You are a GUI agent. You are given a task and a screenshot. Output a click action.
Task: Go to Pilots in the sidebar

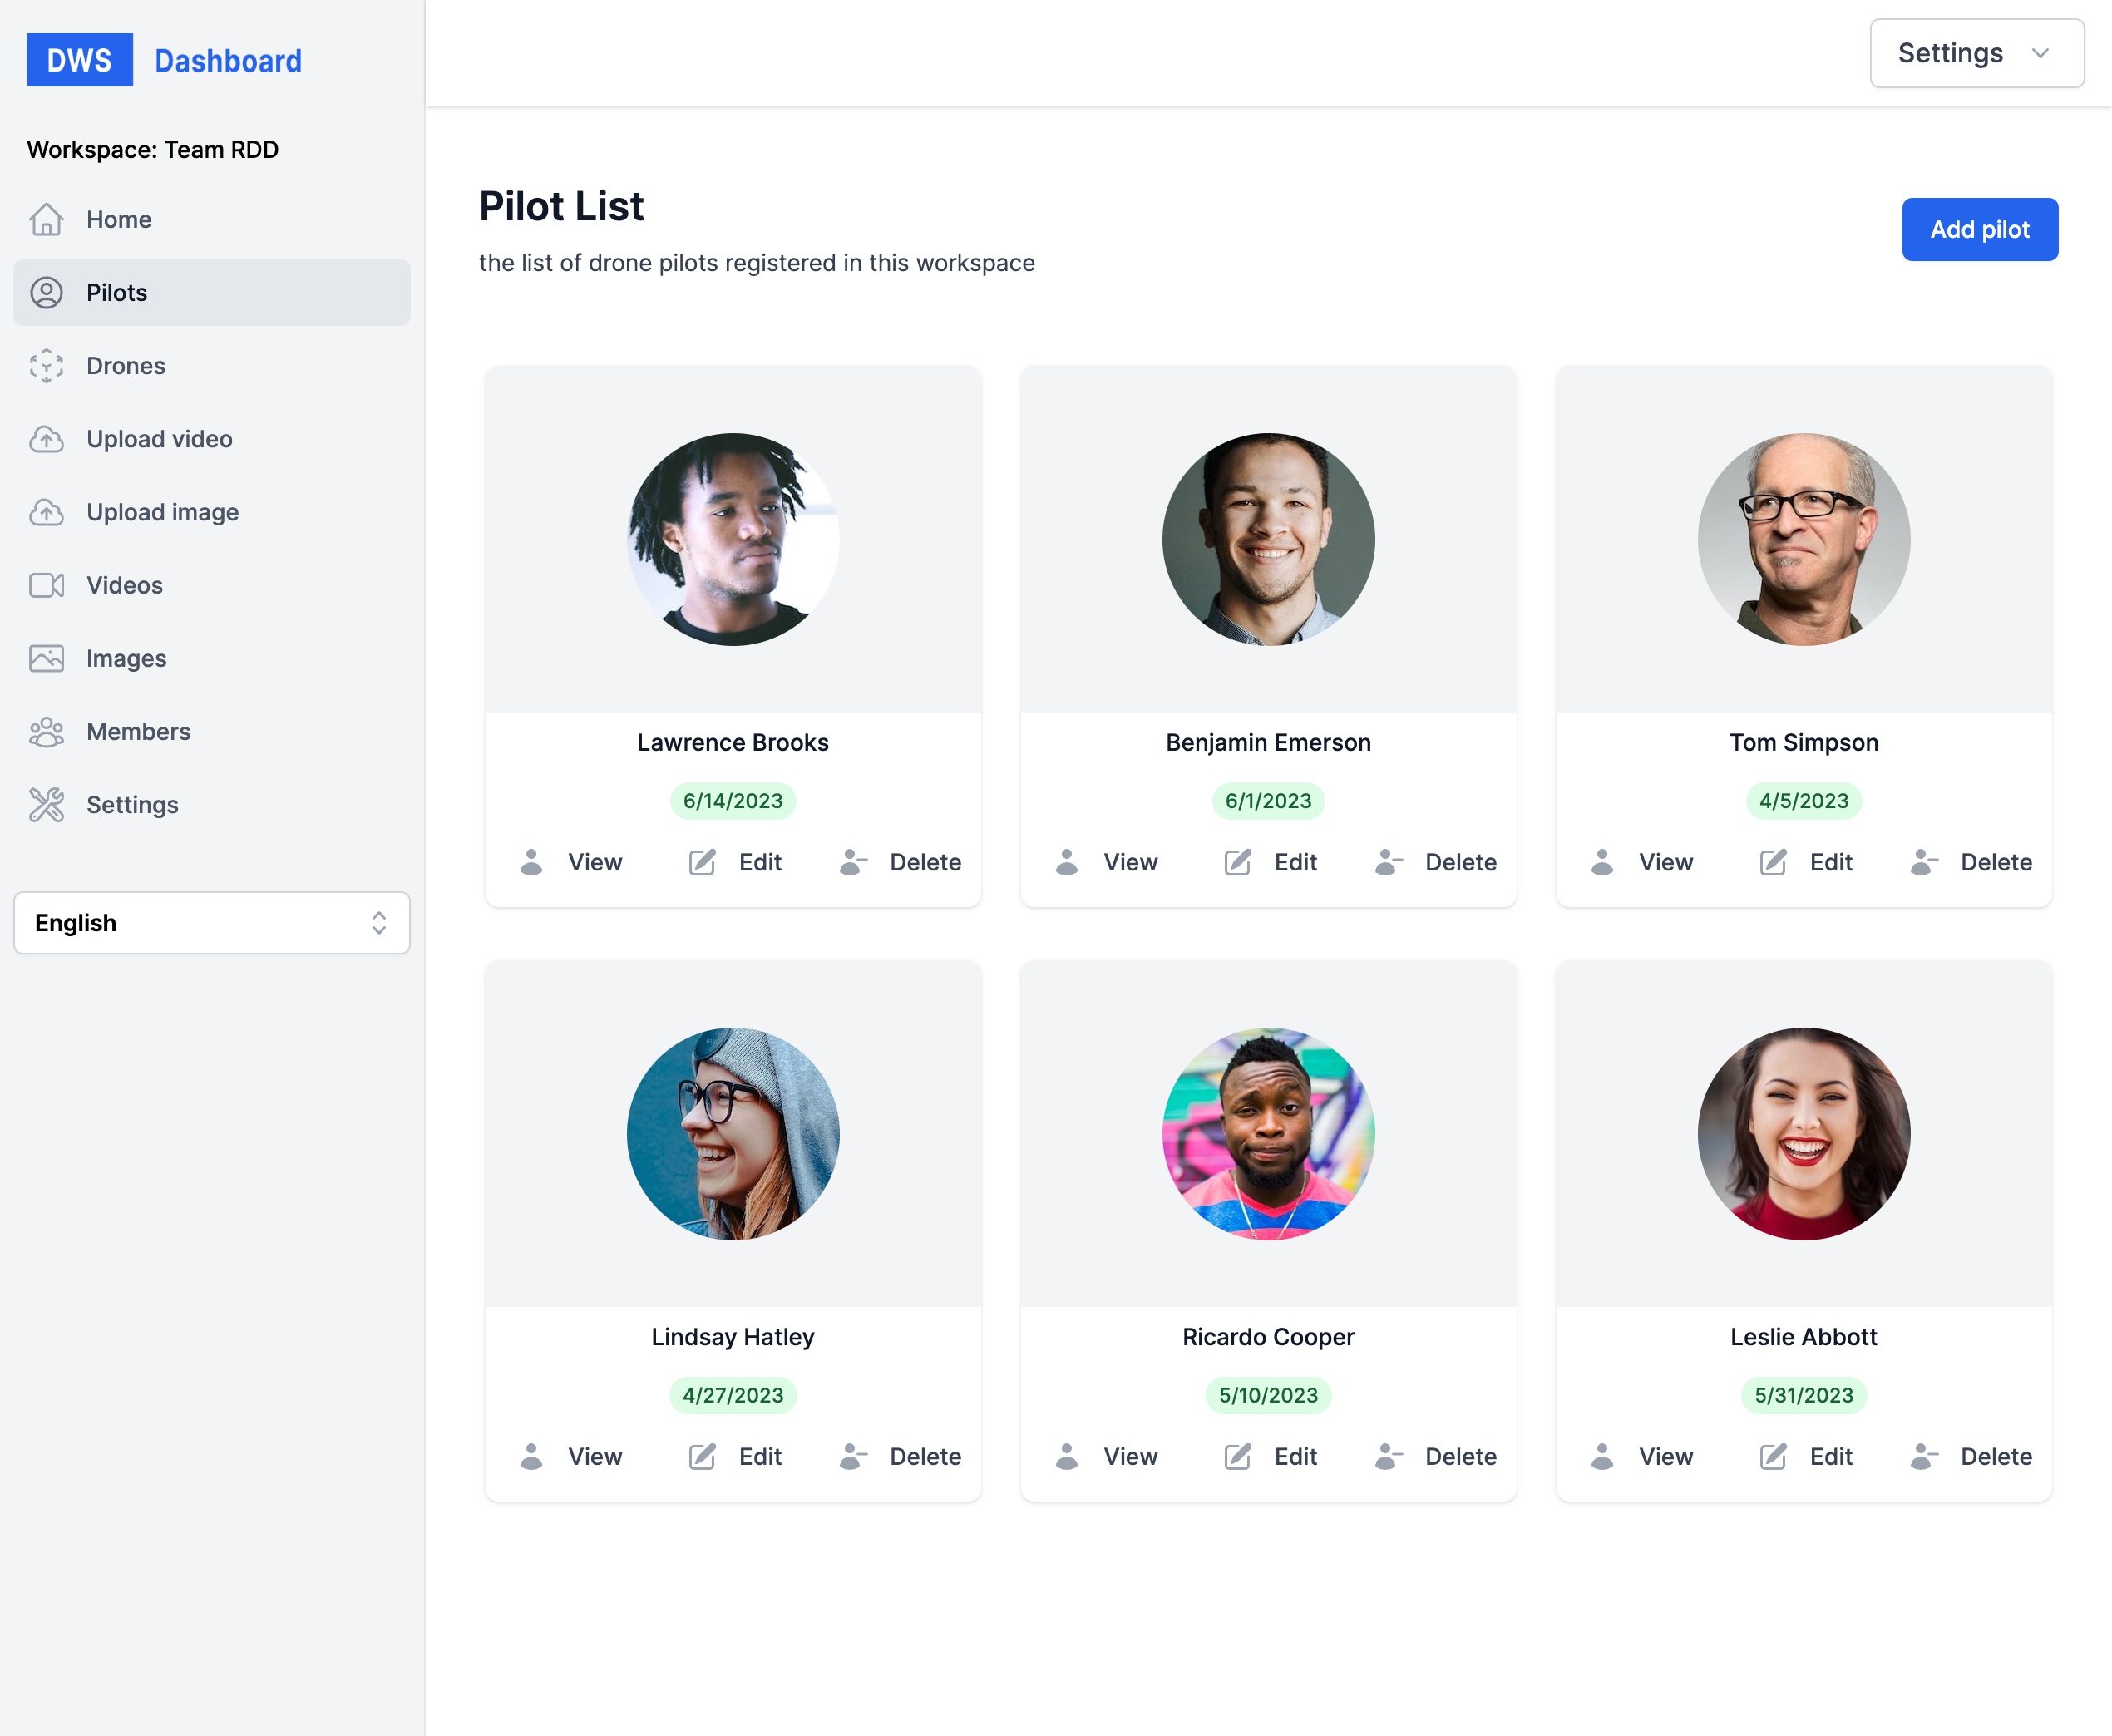point(116,293)
